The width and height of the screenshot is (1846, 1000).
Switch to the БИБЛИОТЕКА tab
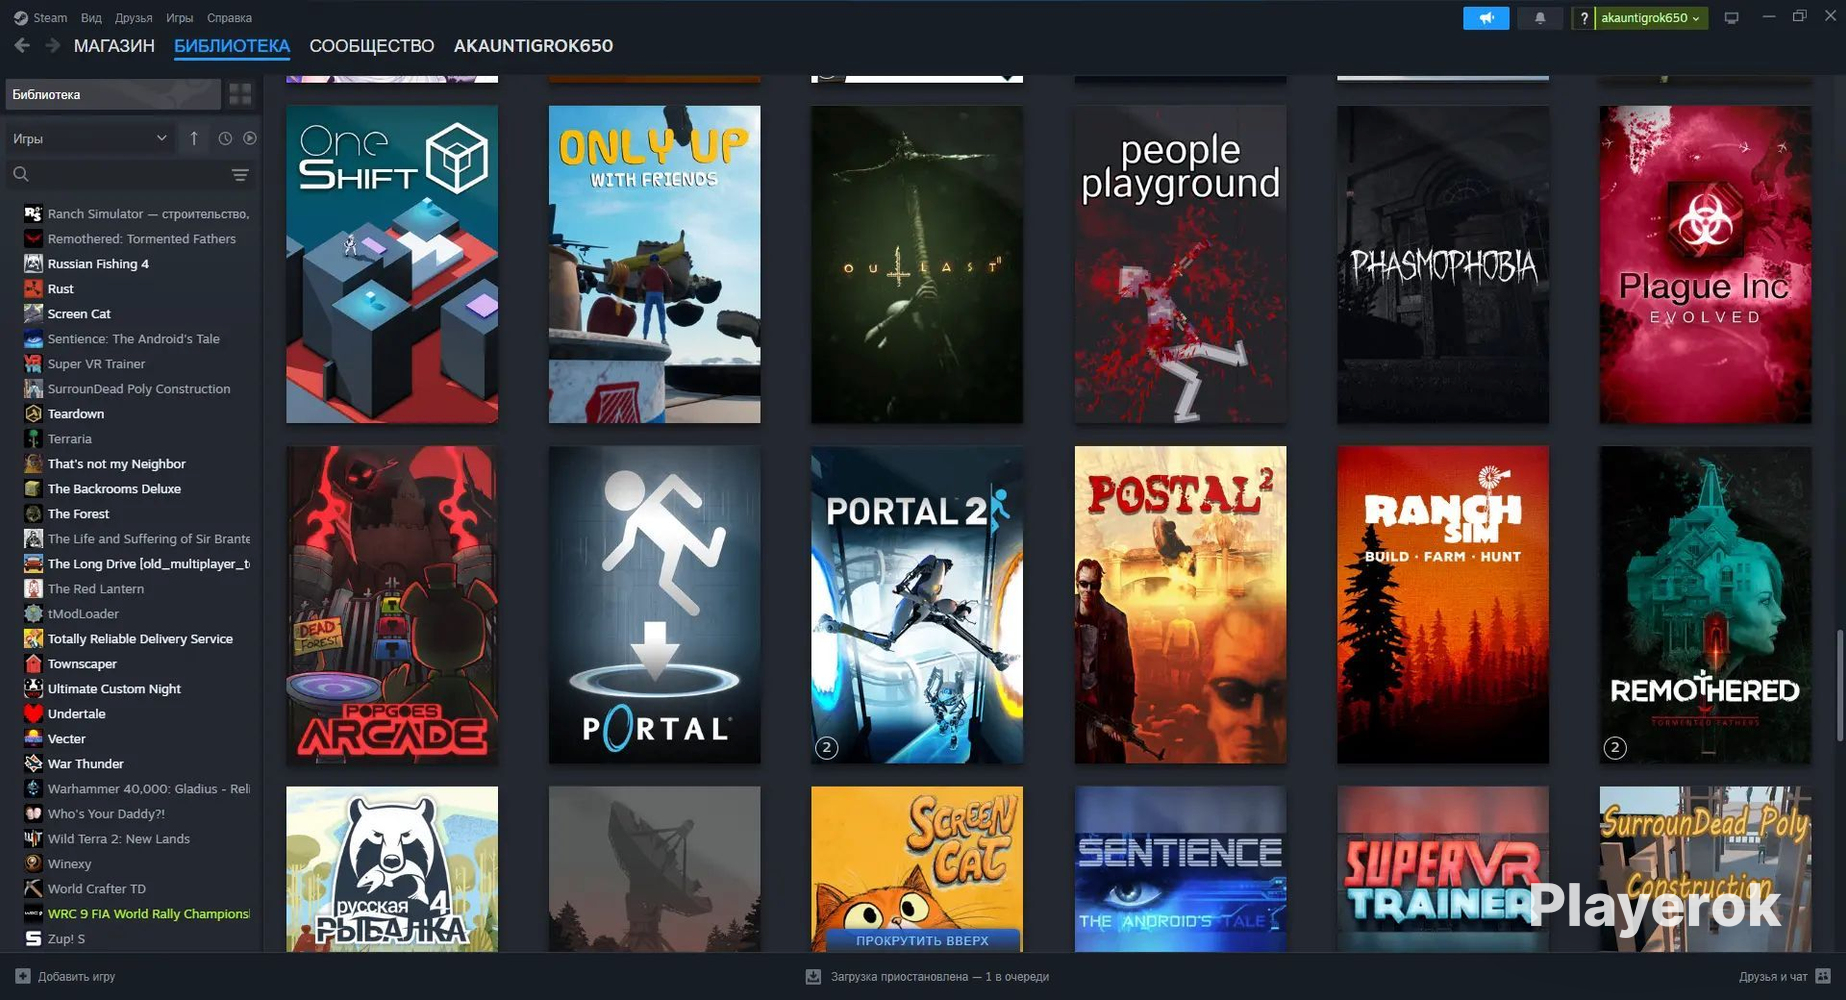click(232, 46)
